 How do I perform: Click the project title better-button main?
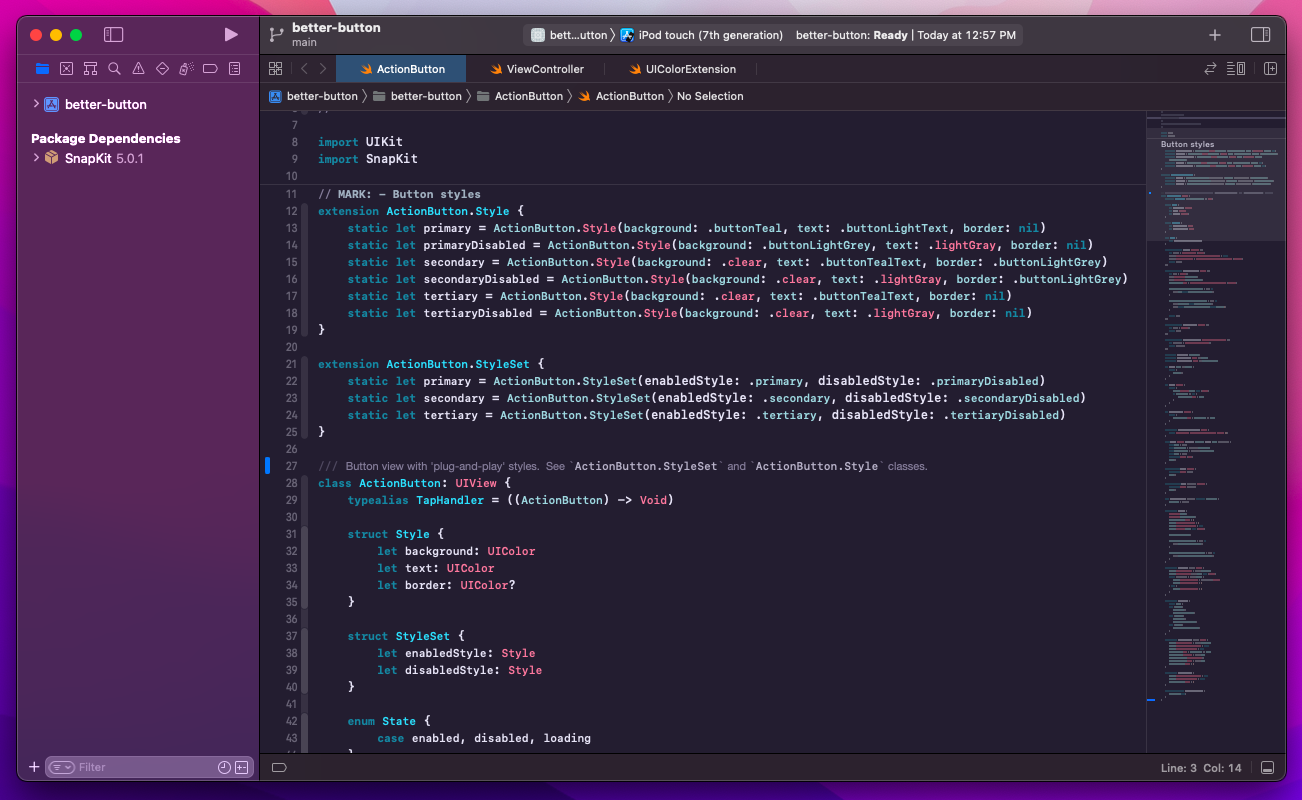(x=336, y=35)
